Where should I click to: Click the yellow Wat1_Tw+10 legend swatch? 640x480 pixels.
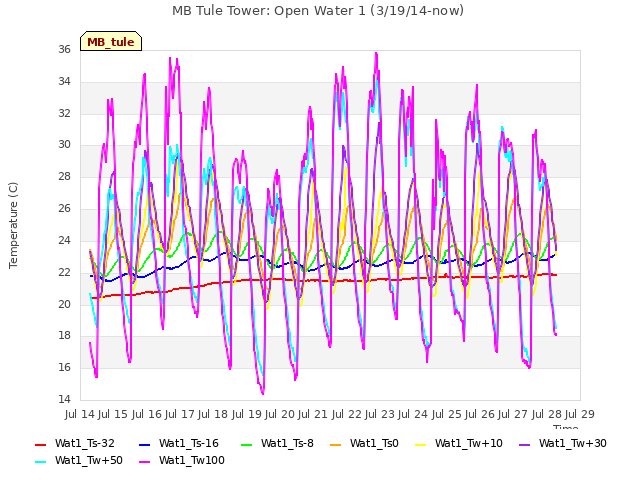[421, 444]
